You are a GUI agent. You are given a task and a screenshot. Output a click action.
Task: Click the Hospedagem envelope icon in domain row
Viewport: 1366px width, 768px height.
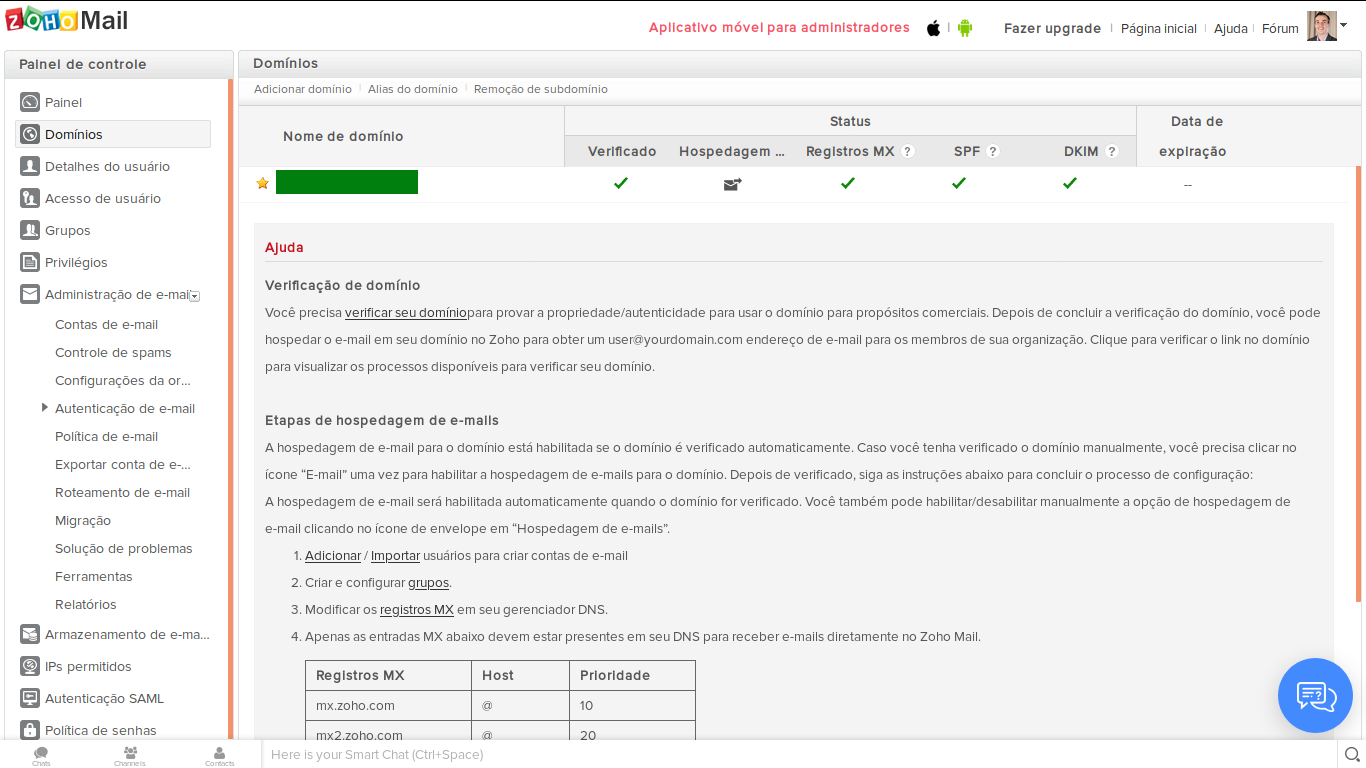tap(732, 184)
